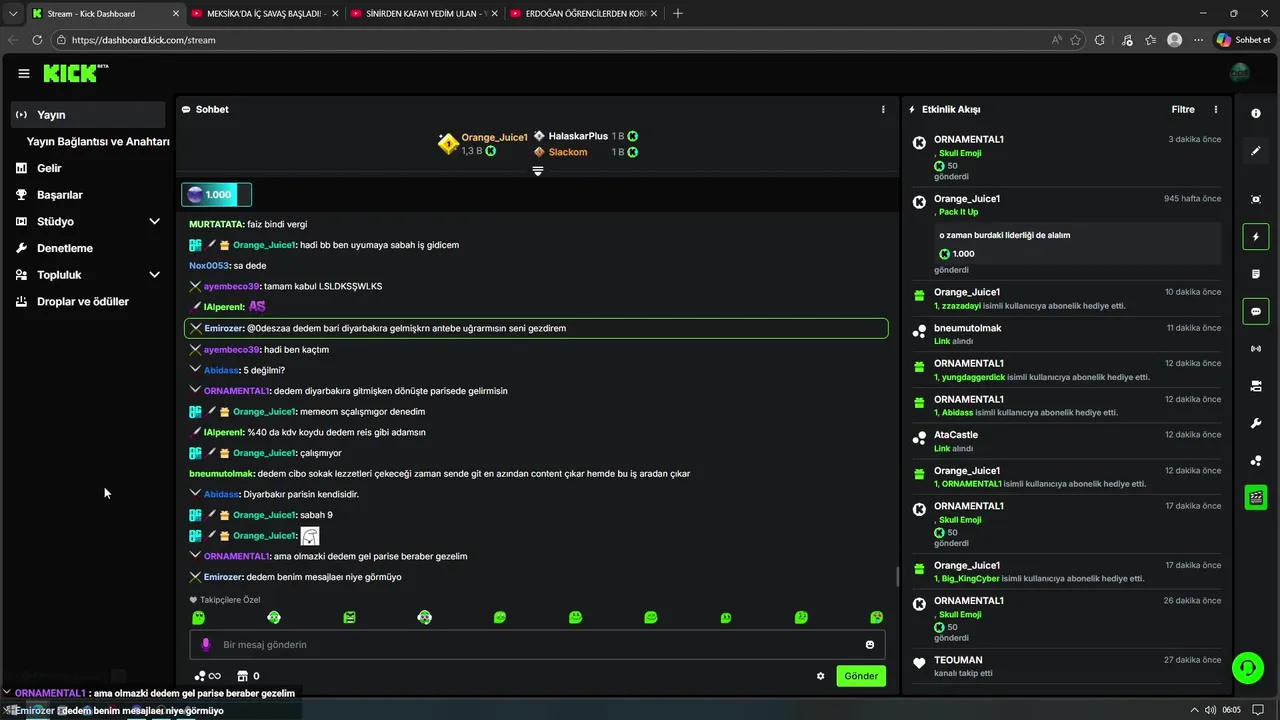Switch to ERDOĞAN ÖĞRENCİLERDEN tab

click(583, 14)
